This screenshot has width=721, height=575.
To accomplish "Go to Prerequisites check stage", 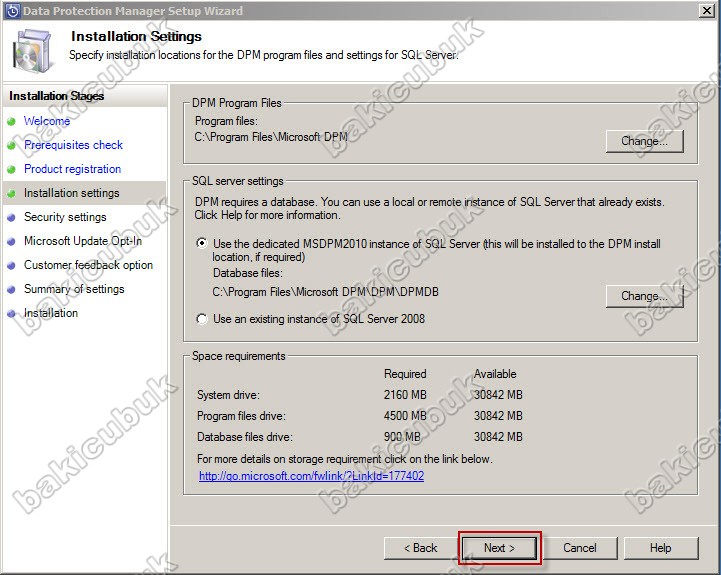I will [x=73, y=145].
